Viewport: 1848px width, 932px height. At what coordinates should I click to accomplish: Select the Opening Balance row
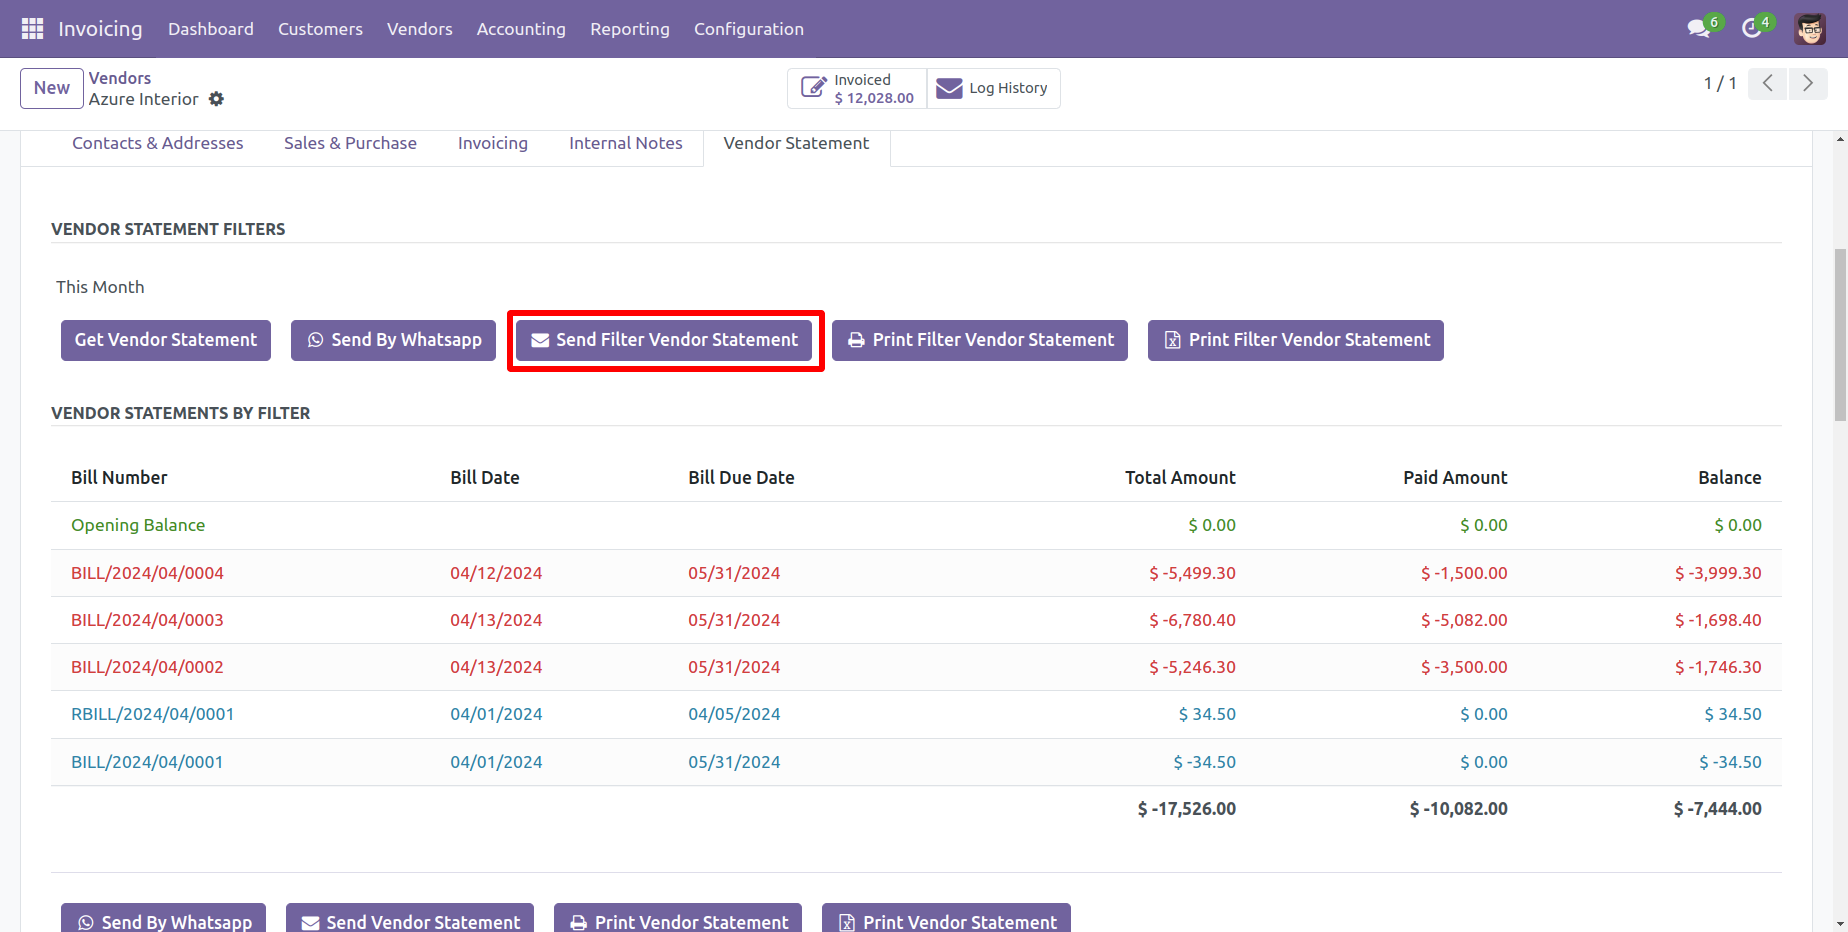pyautogui.click(x=916, y=525)
